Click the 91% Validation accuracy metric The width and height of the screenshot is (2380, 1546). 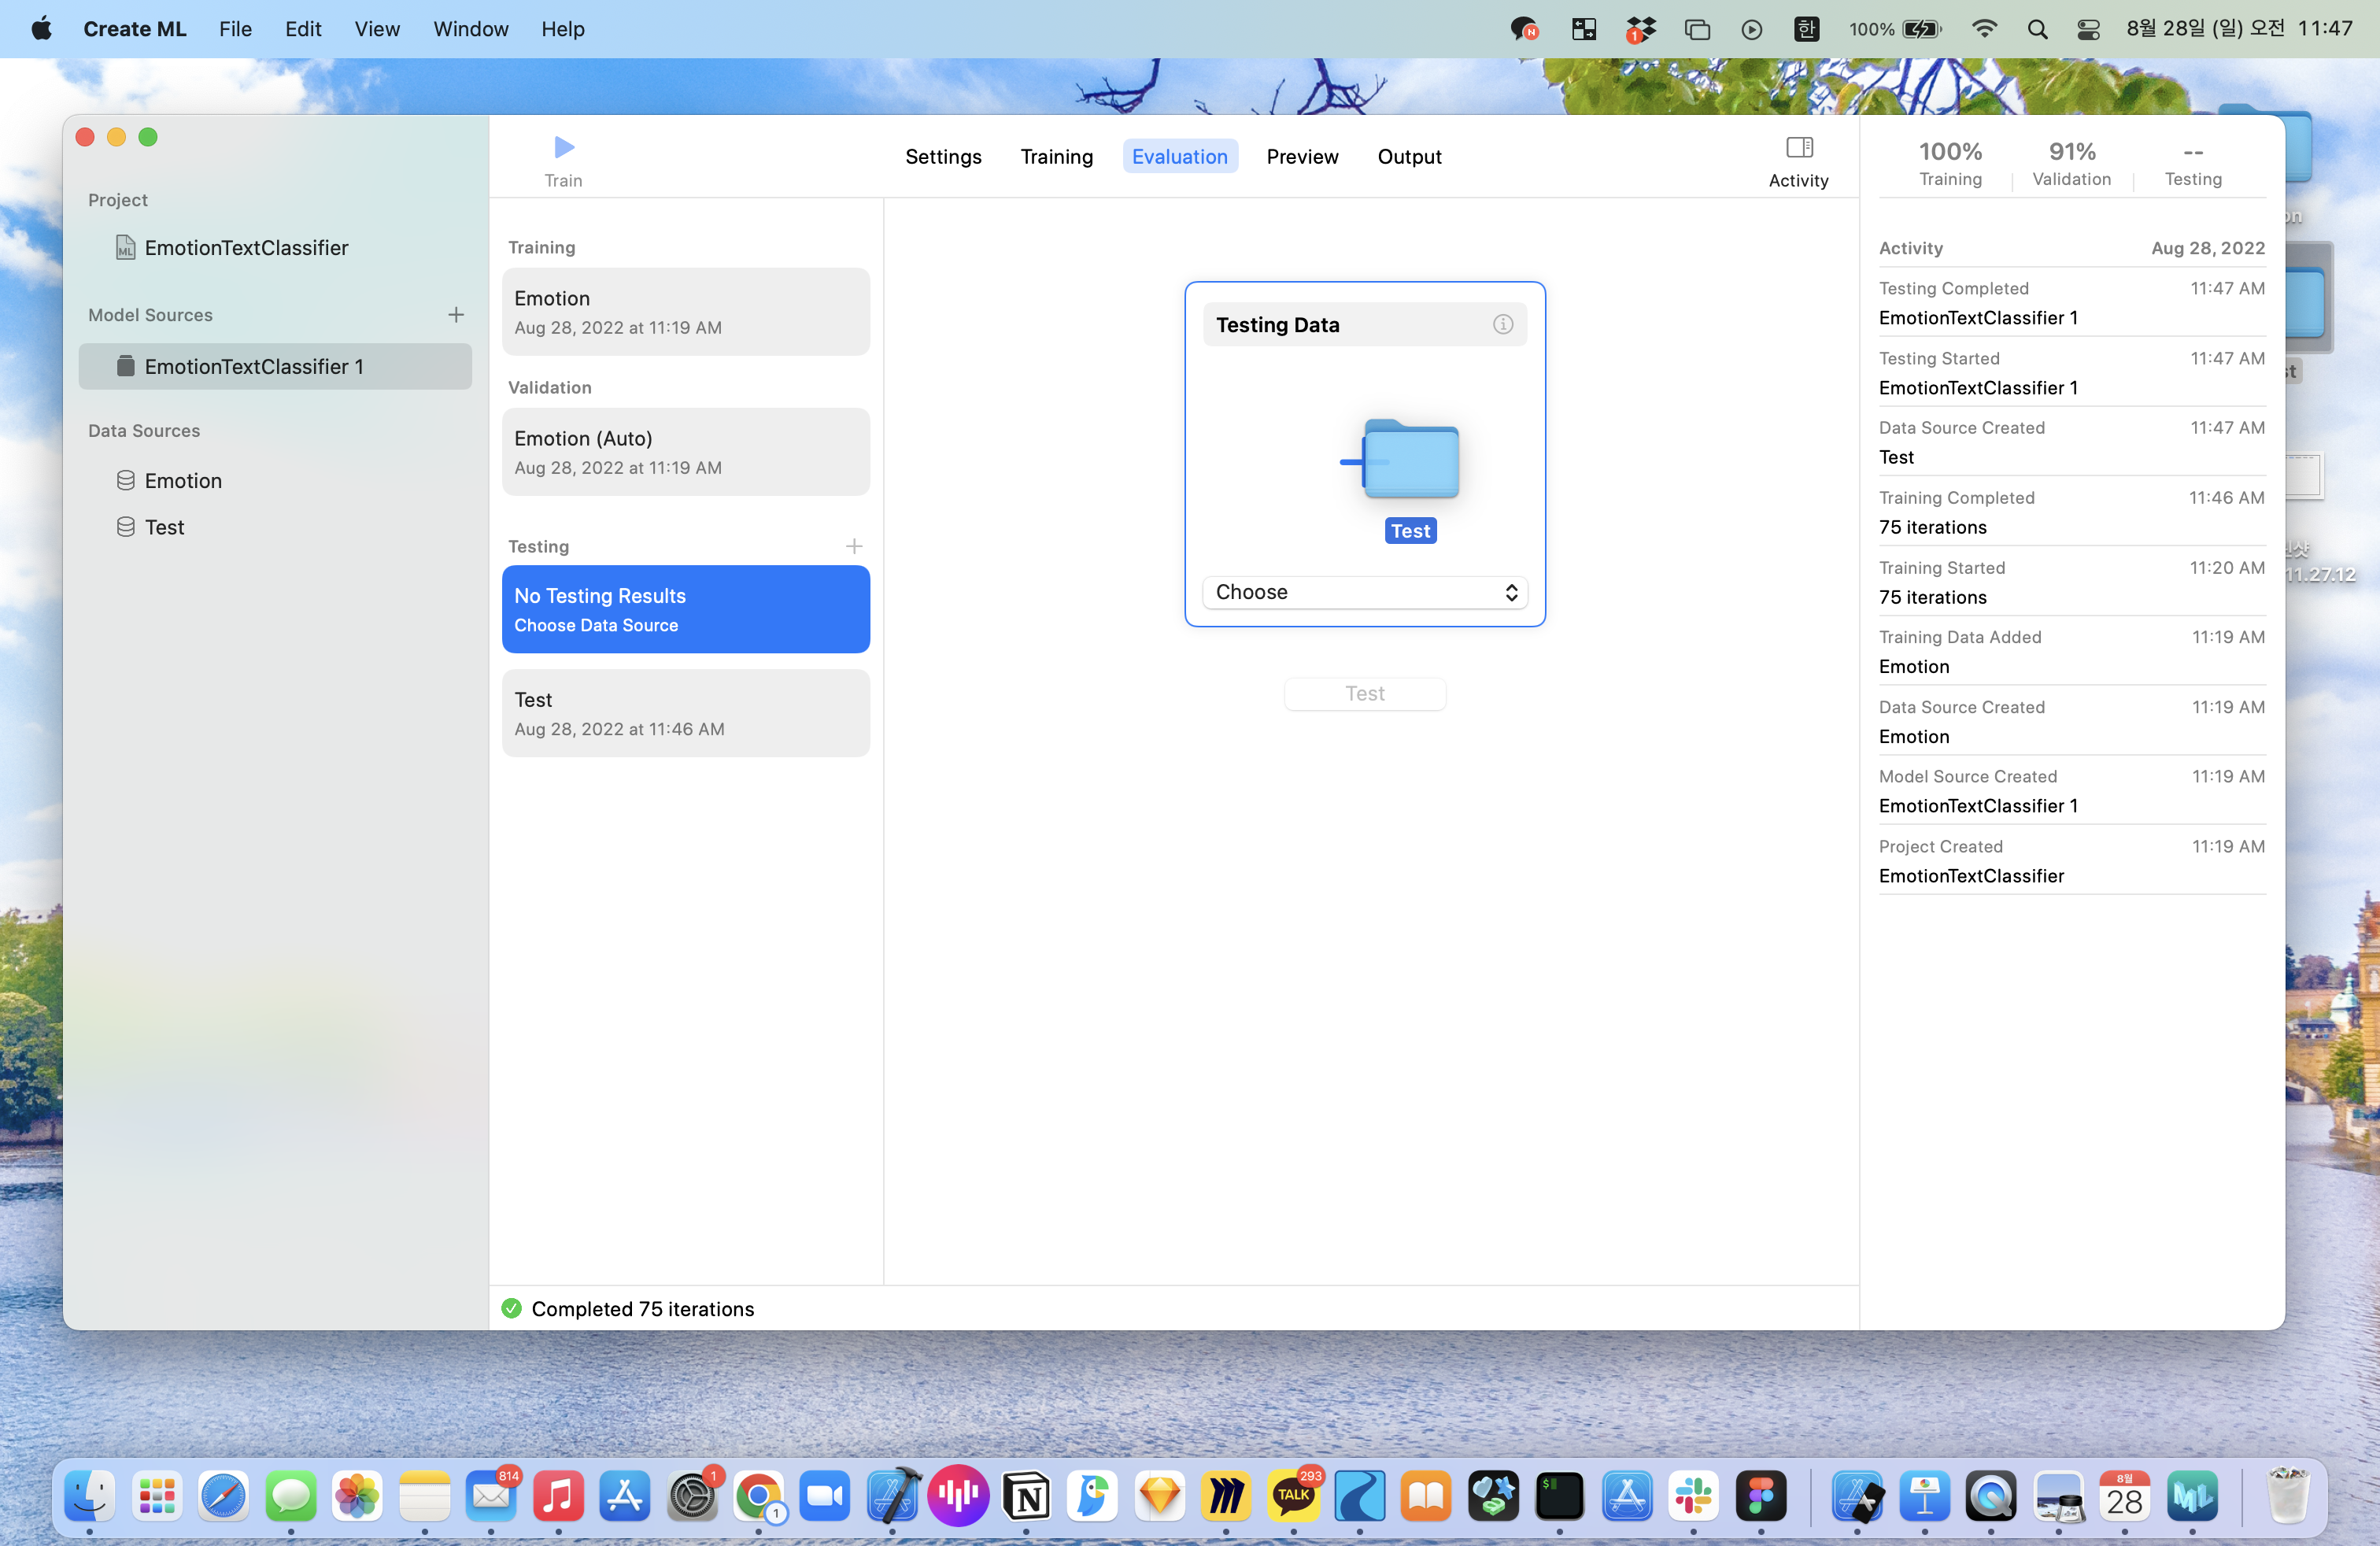coord(2072,163)
